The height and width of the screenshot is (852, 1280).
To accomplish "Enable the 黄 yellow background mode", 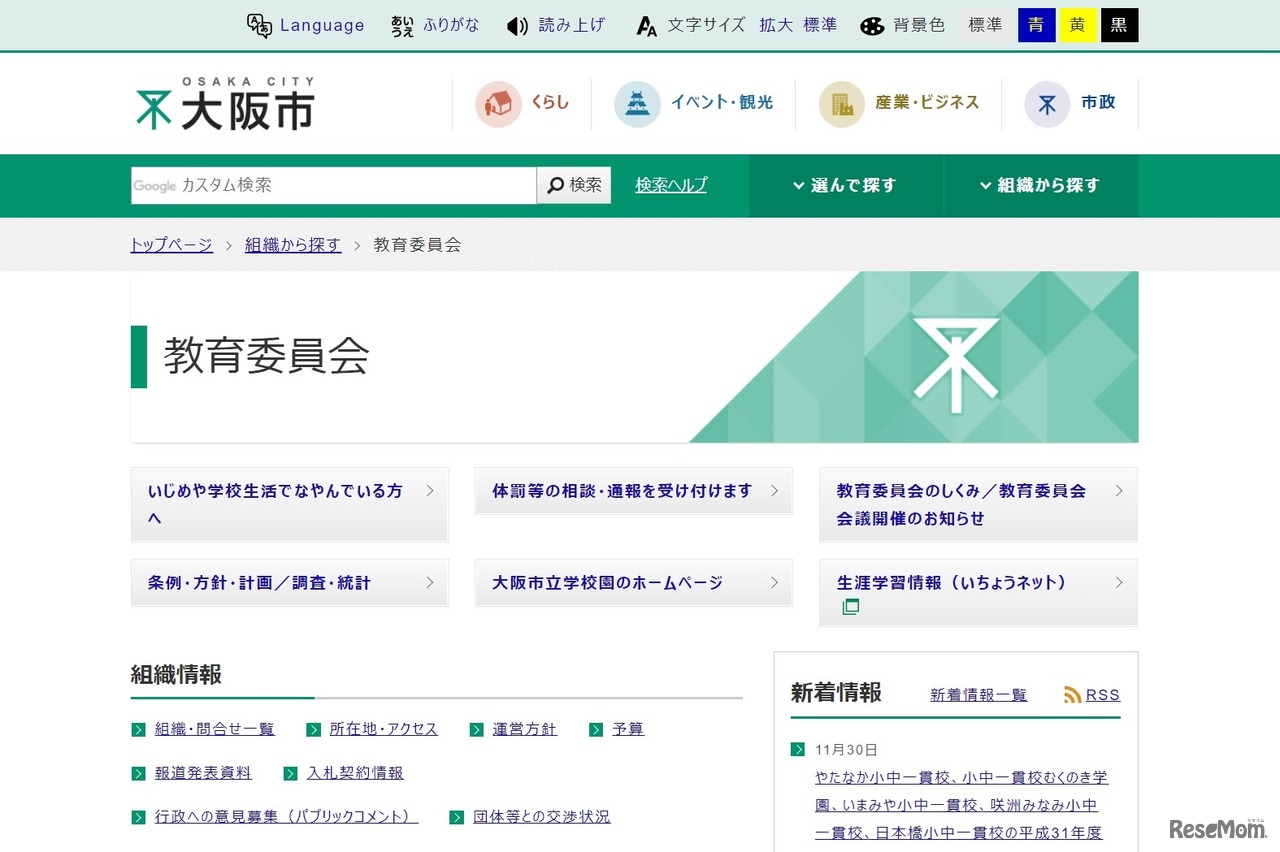I will [1078, 25].
